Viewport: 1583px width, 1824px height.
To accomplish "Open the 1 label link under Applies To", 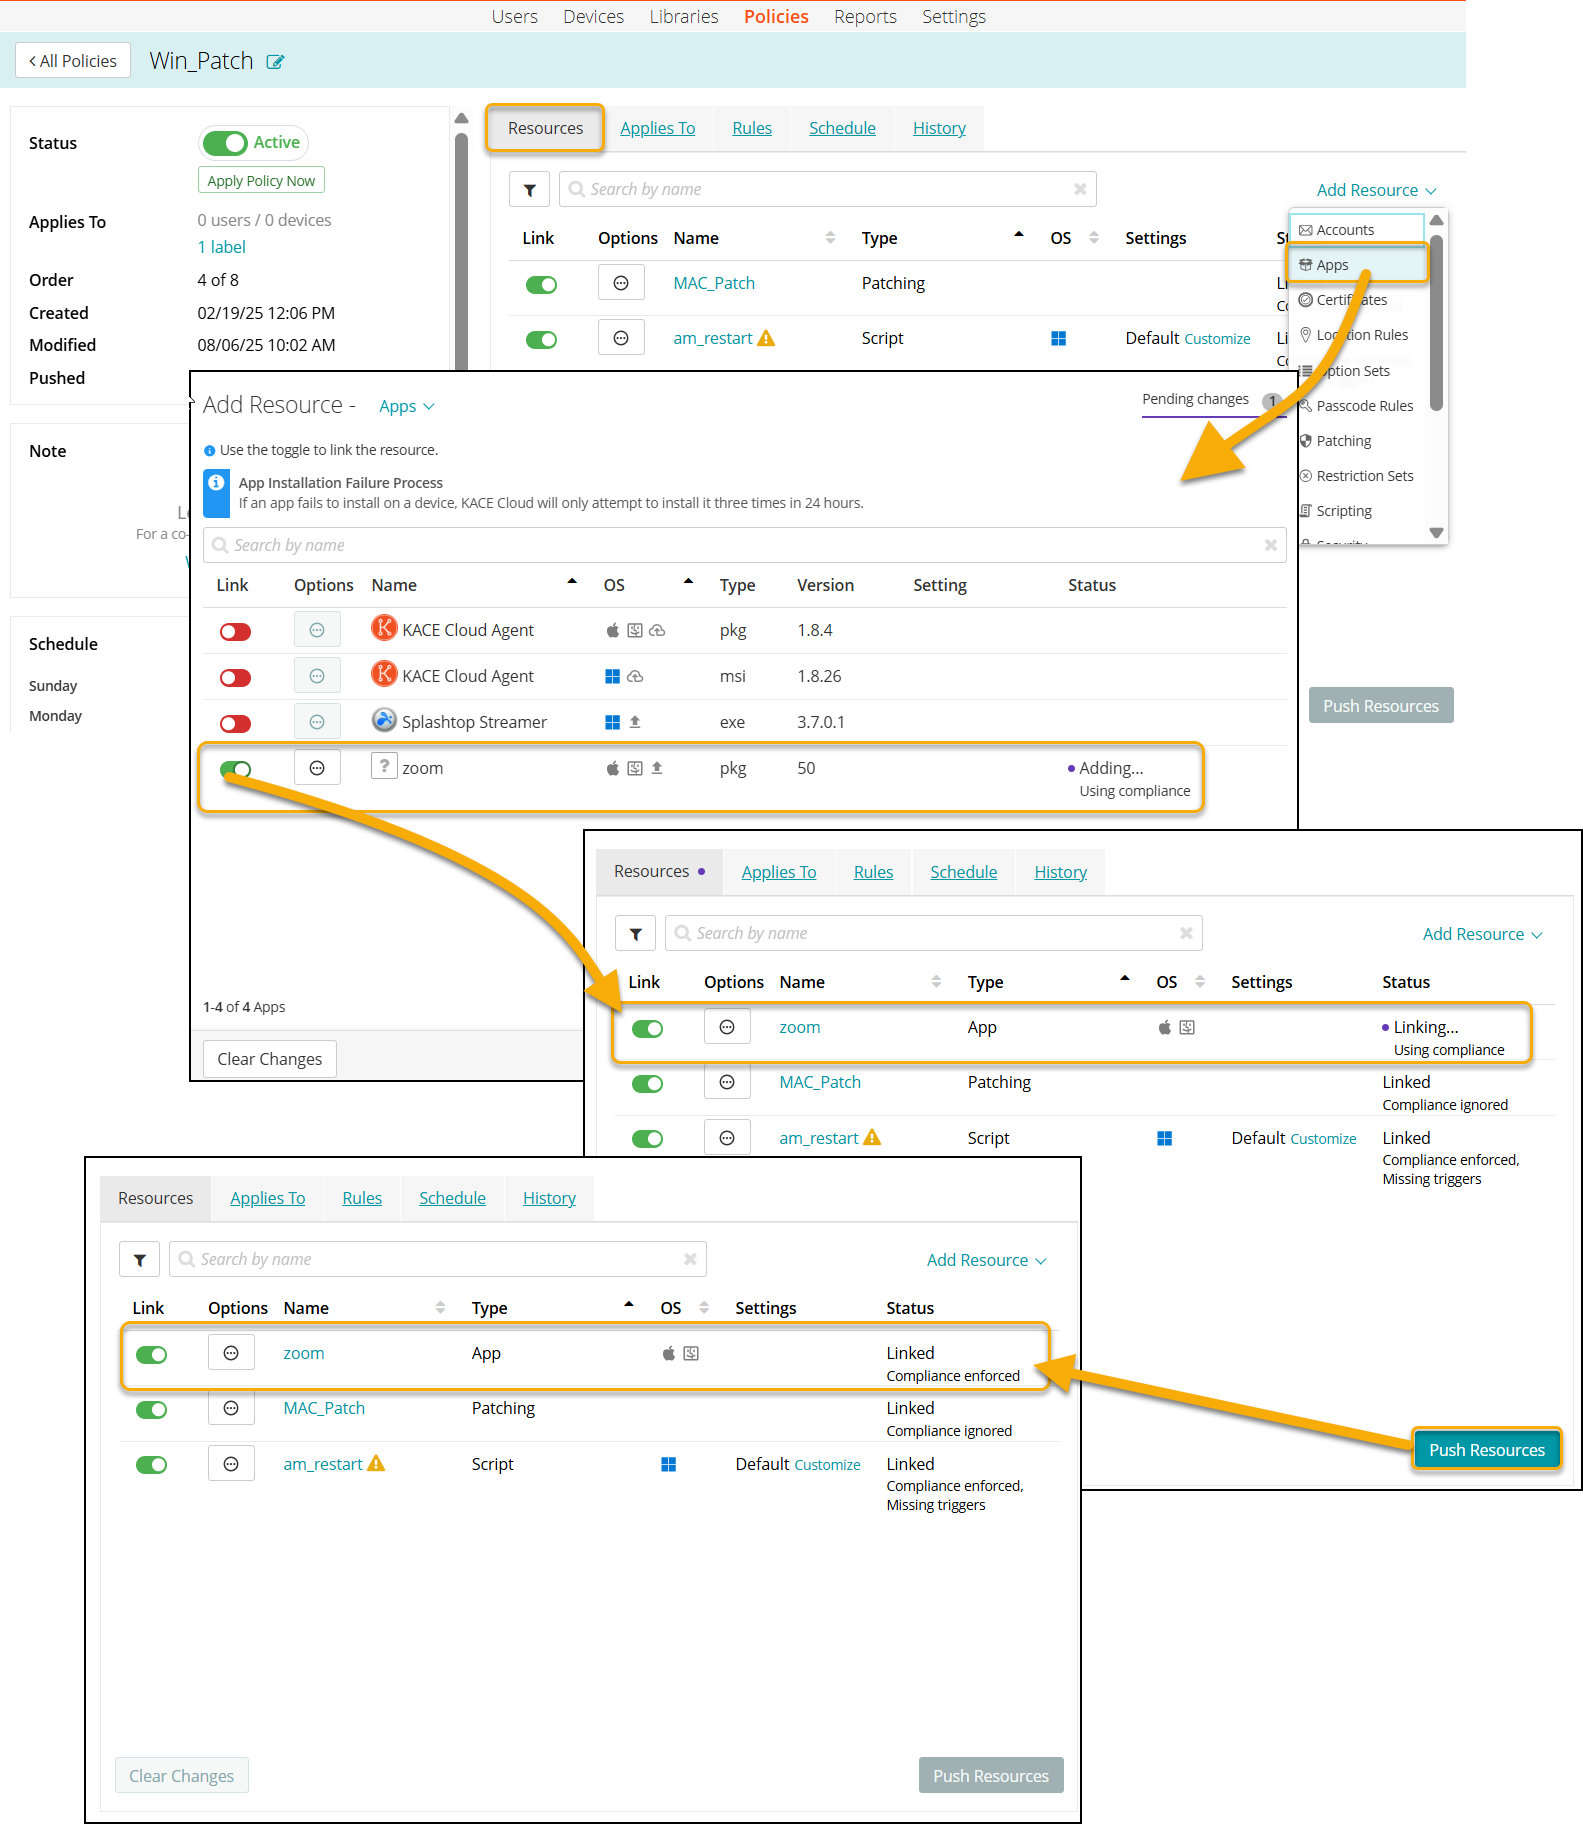I will click(221, 247).
